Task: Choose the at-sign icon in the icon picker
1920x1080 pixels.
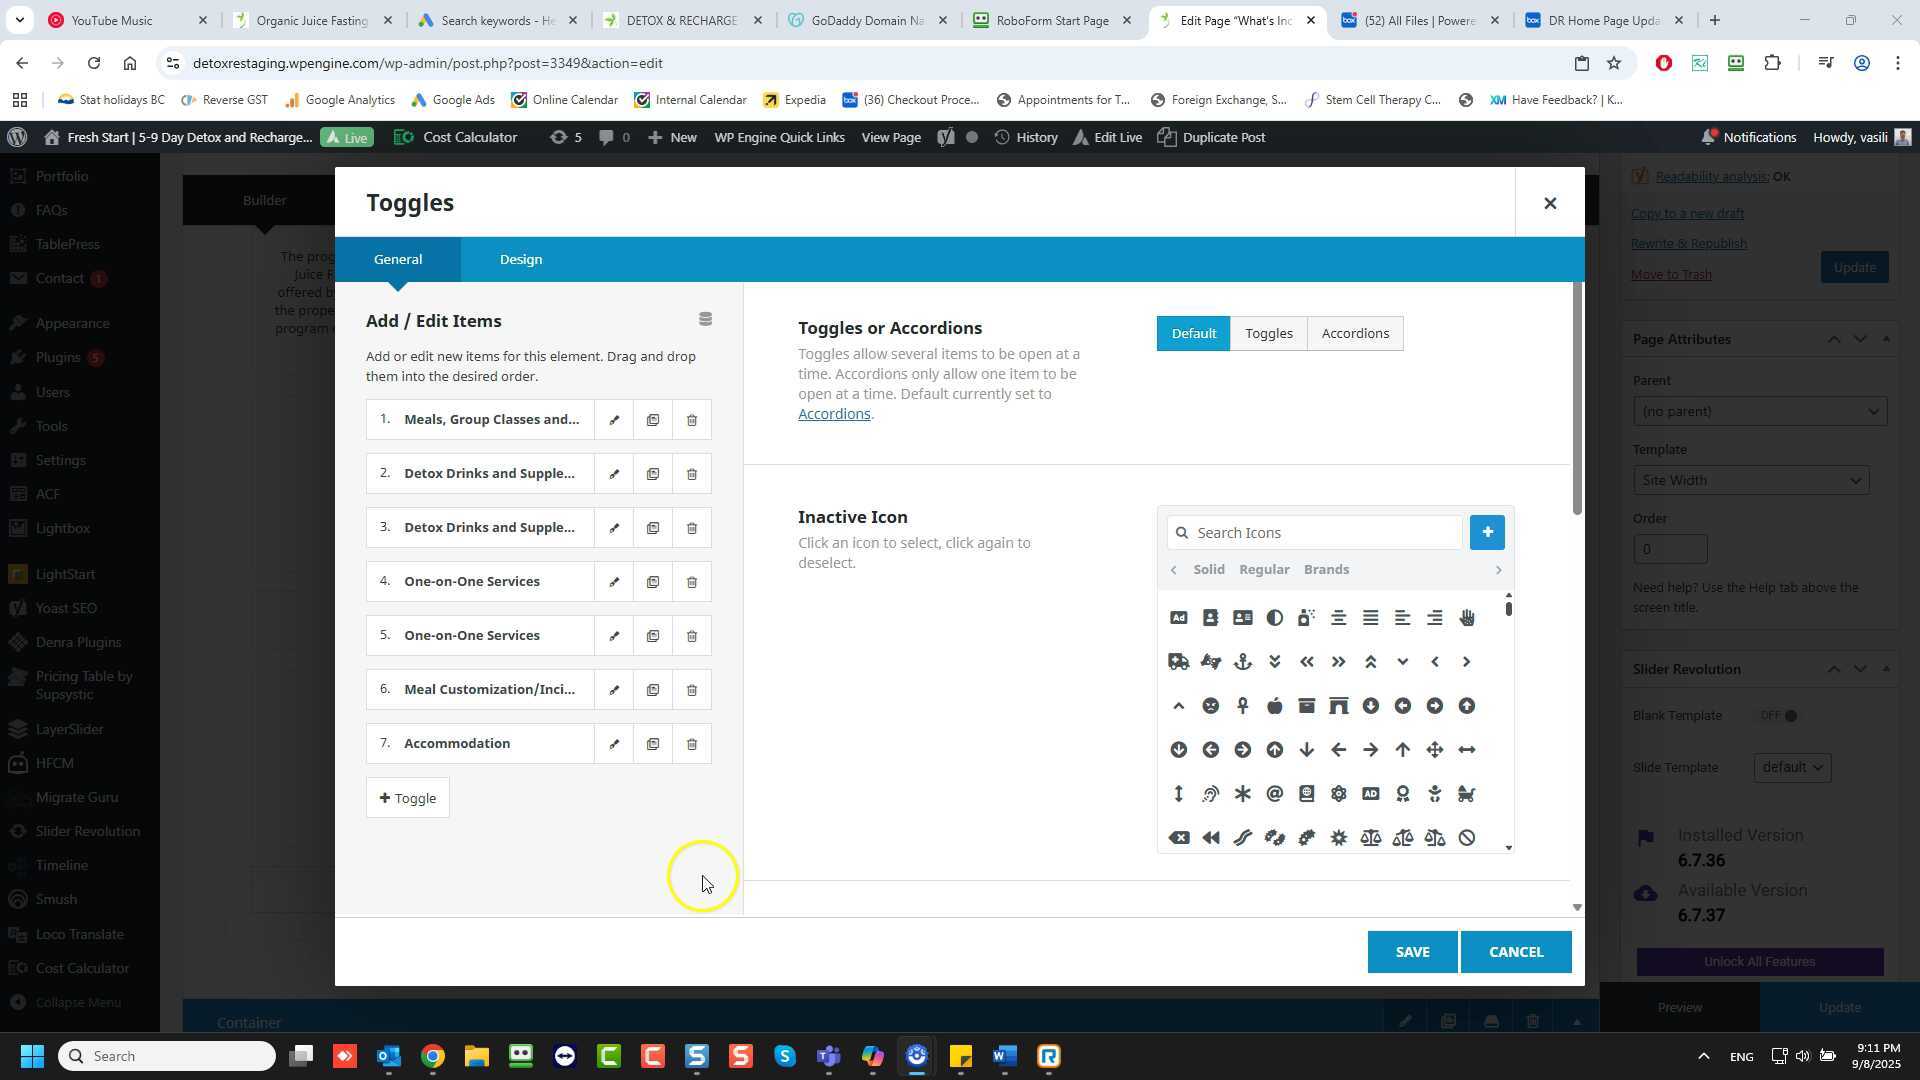Action: tap(1274, 794)
